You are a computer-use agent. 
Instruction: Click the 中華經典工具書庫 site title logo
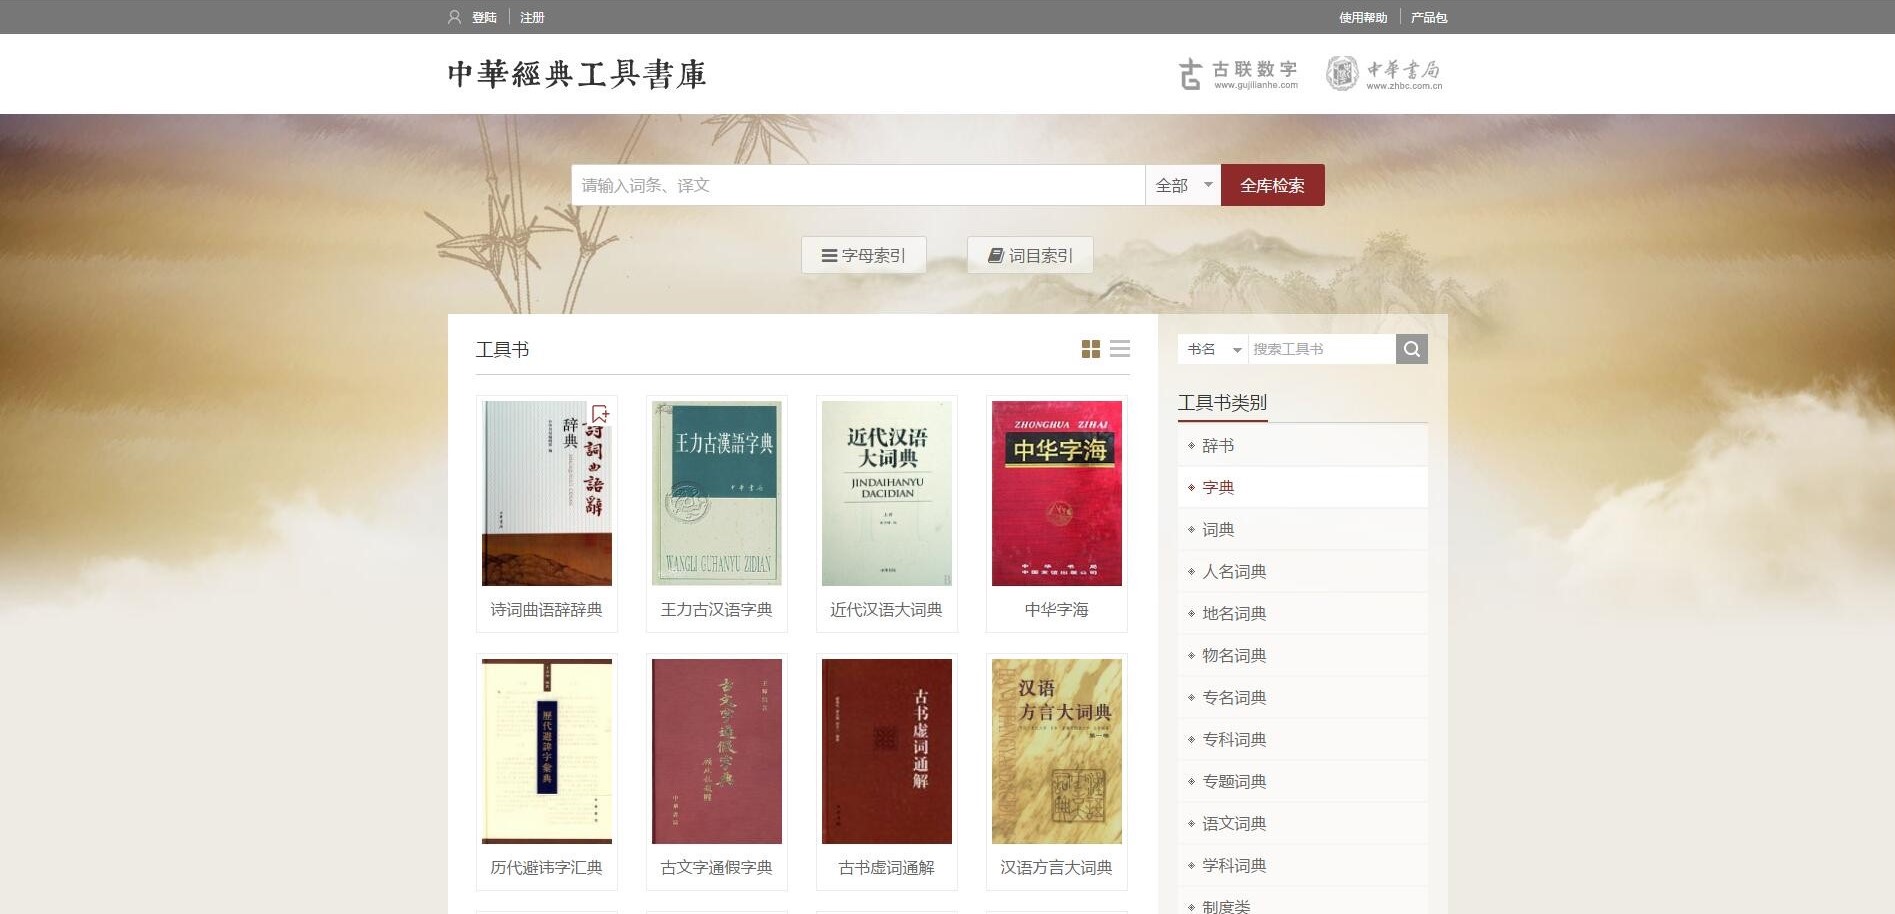577,74
